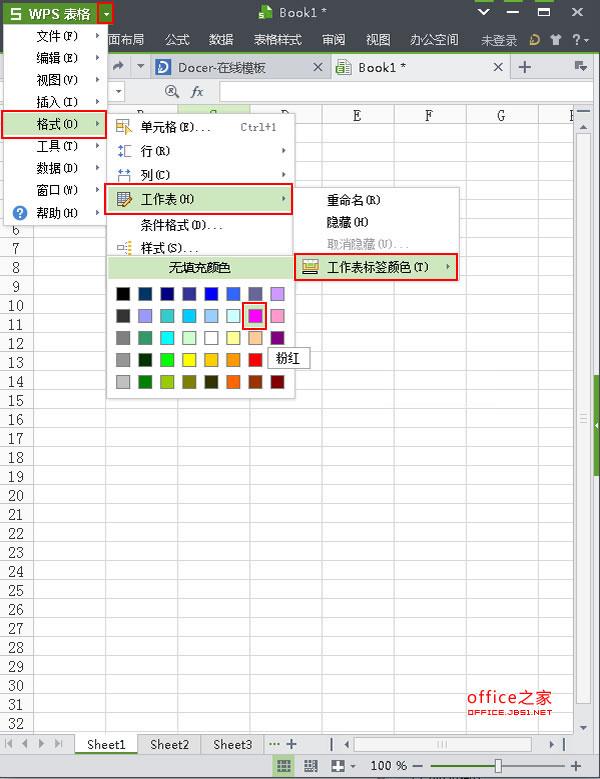Open the 表格样式 ribbon tab
Screen dimensions: 600x779
[x=278, y=40]
